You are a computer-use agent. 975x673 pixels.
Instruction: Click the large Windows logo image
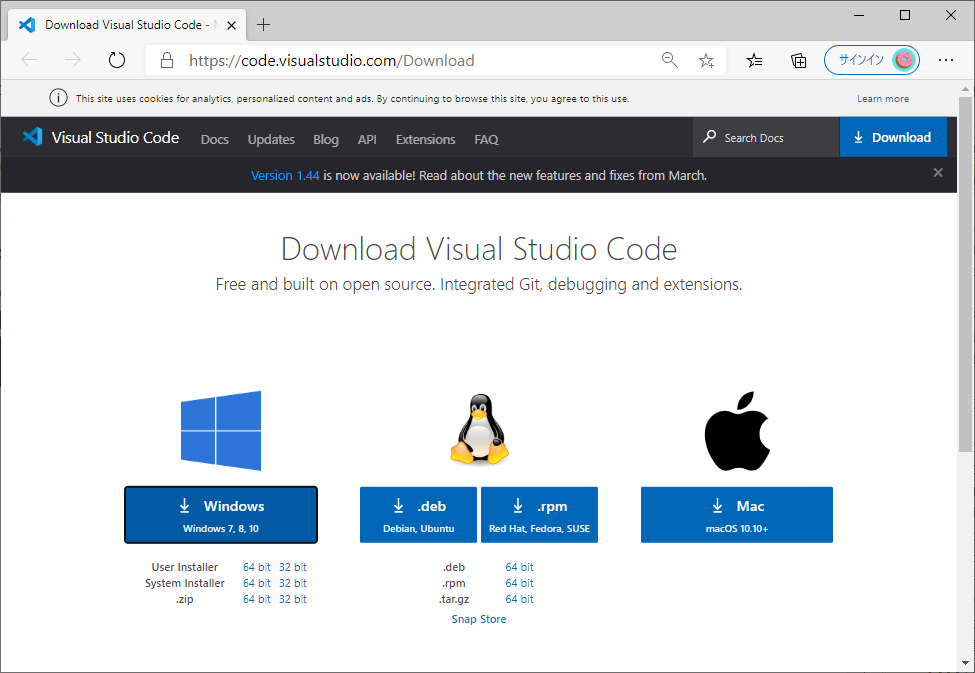(221, 430)
